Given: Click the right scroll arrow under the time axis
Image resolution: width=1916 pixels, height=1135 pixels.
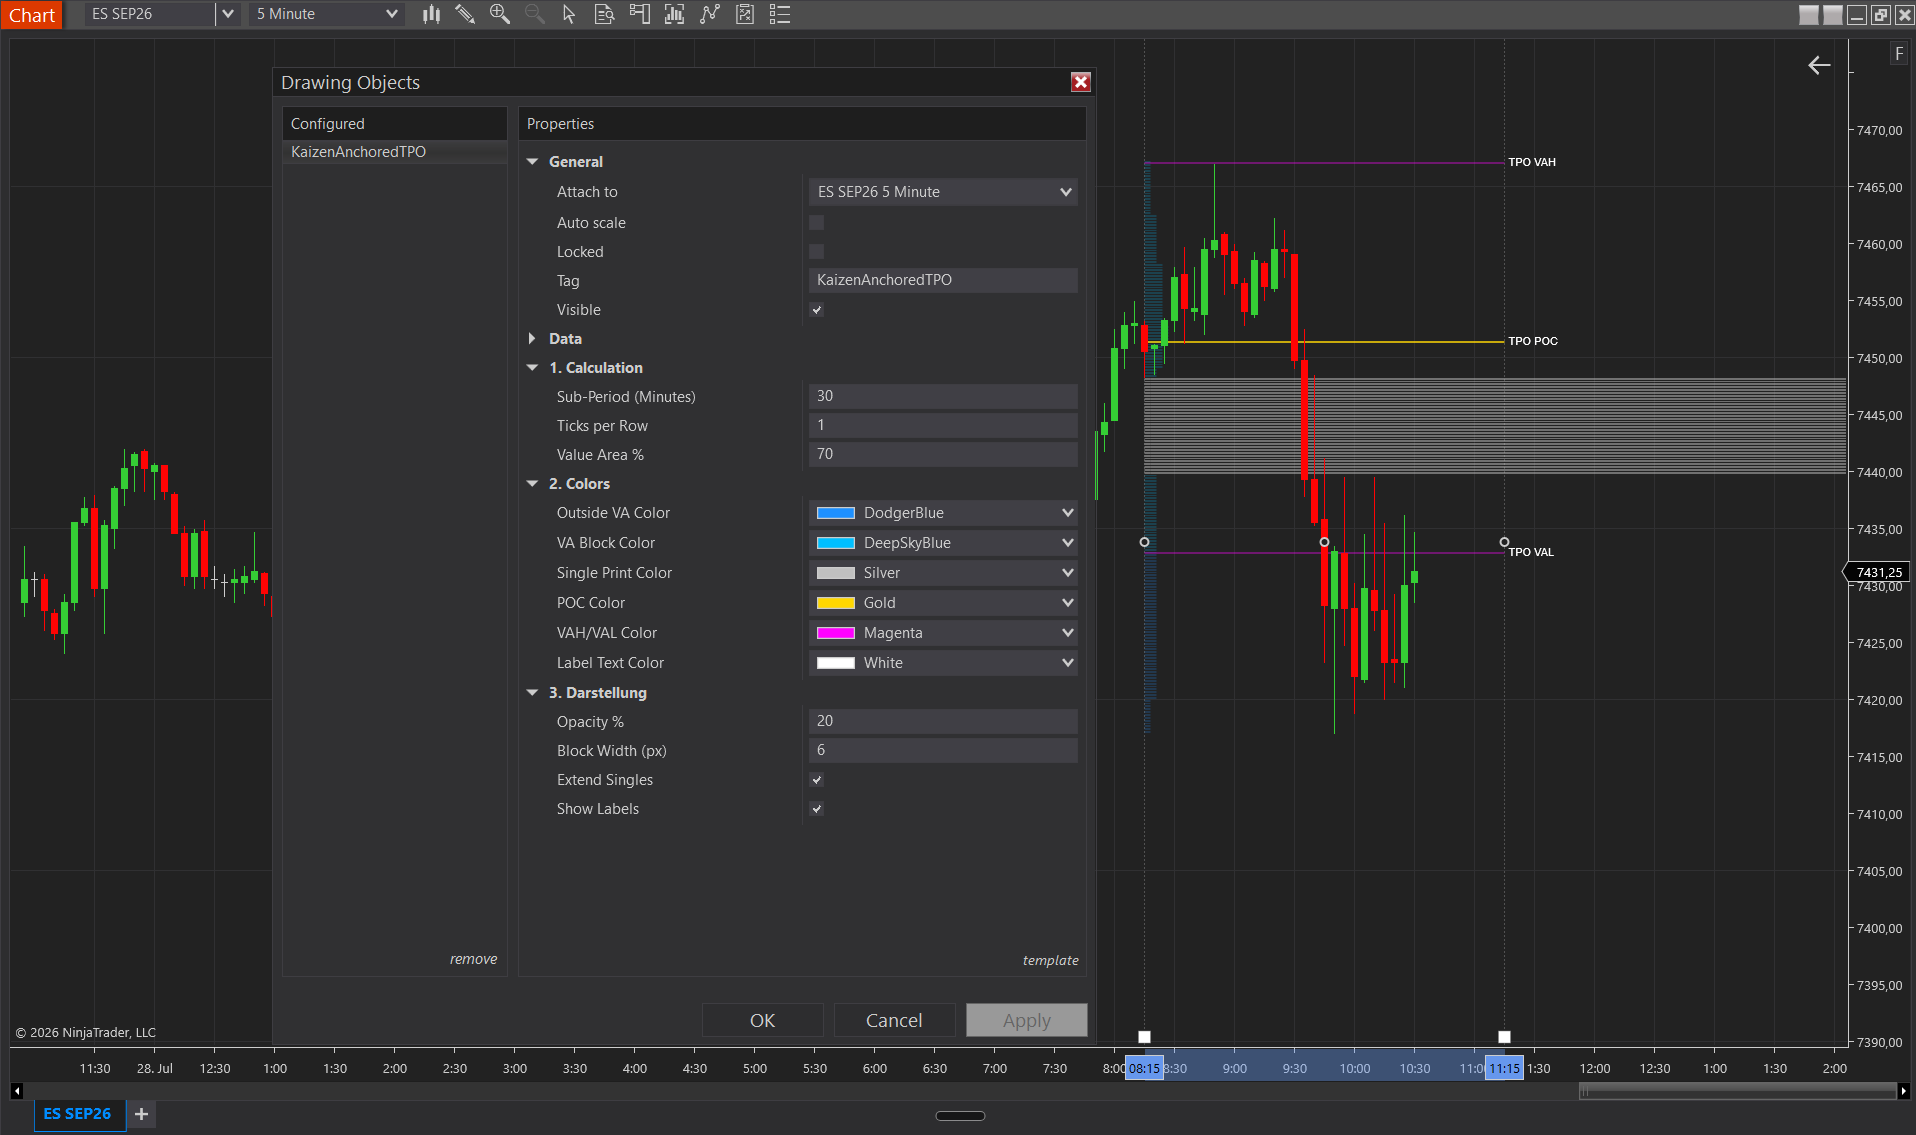Looking at the screenshot, I should coord(1903,1091).
